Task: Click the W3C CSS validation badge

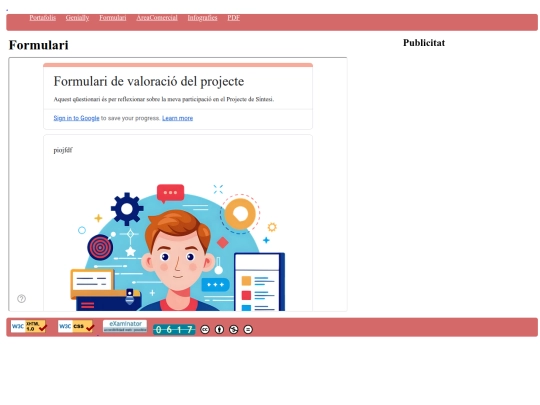Action: (x=76, y=326)
